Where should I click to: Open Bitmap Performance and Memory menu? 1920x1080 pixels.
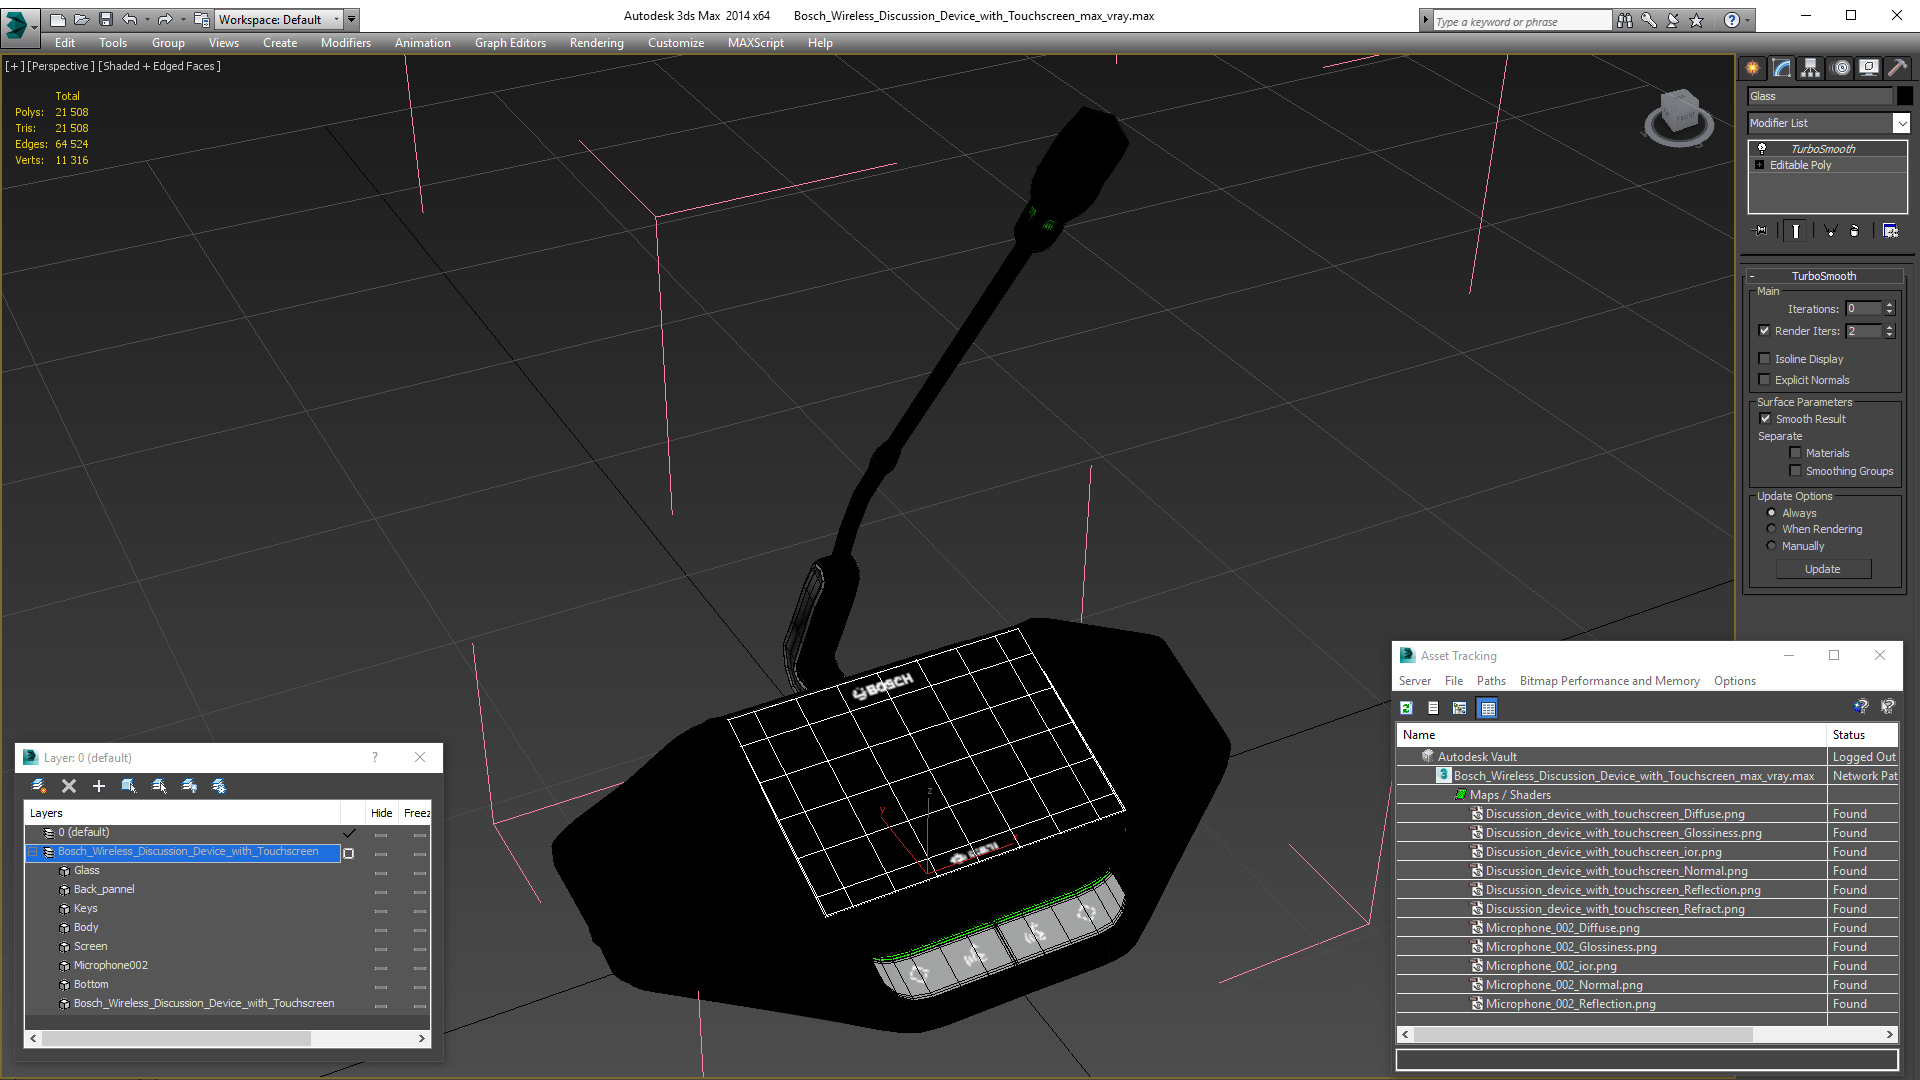click(x=1609, y=681)
